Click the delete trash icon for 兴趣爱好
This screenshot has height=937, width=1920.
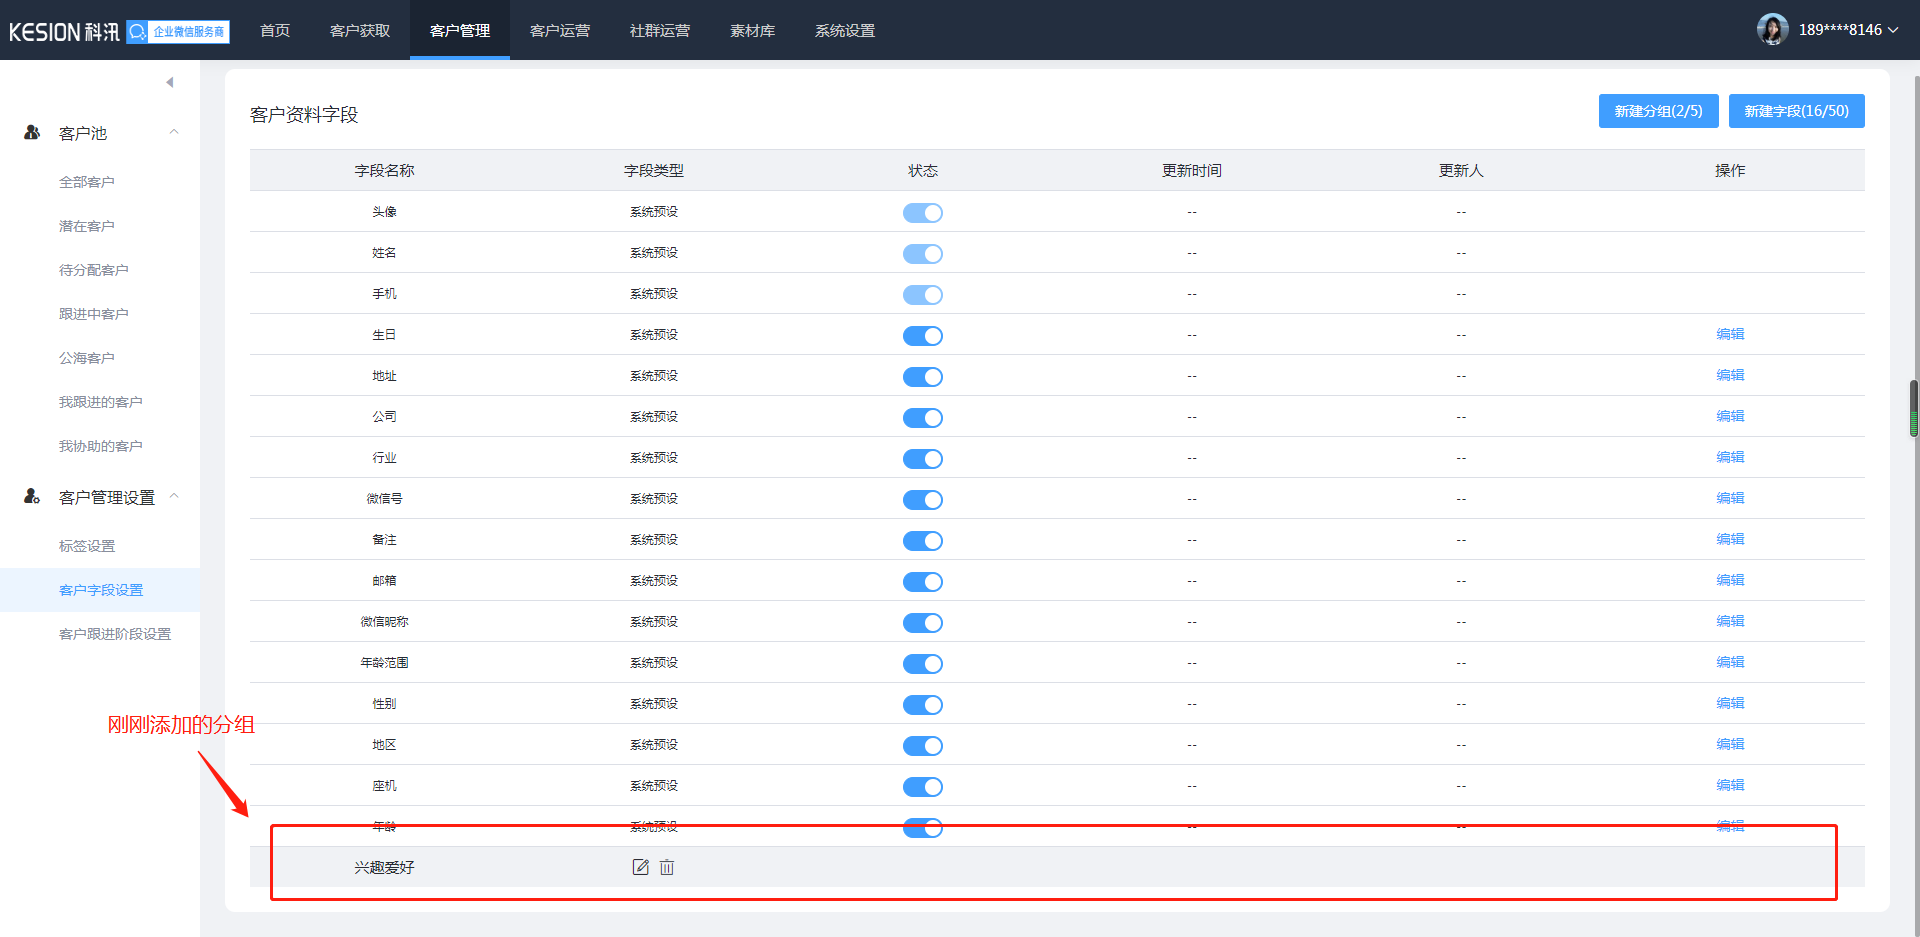coord(667,867)
